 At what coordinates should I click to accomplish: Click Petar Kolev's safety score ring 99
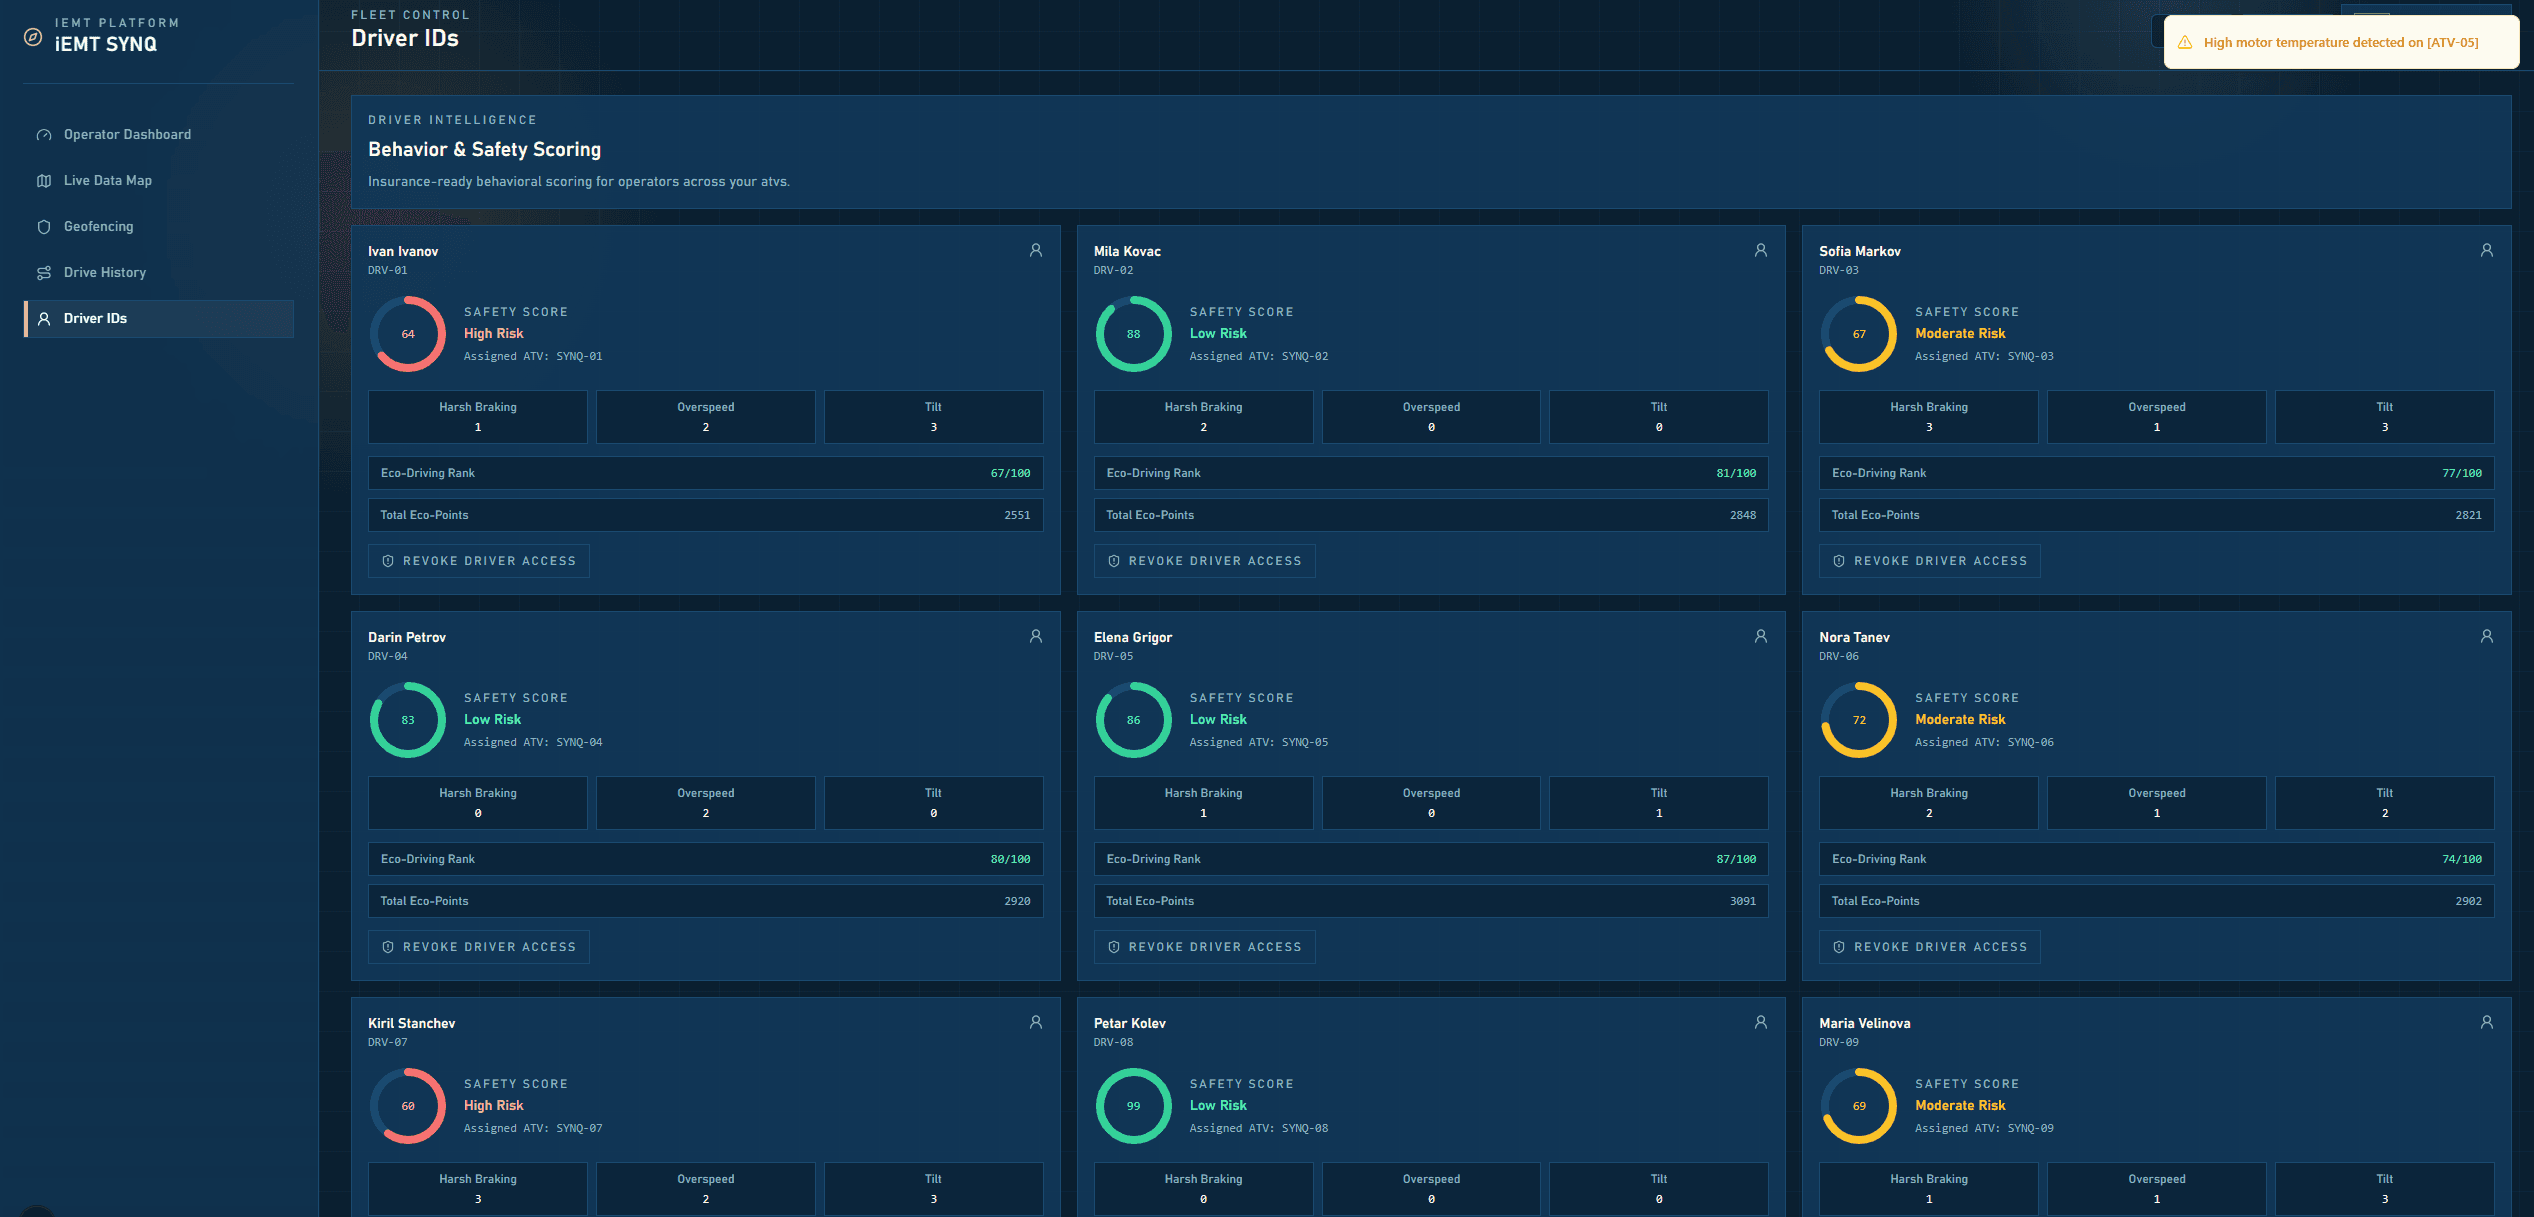tap(1133, 1106)
